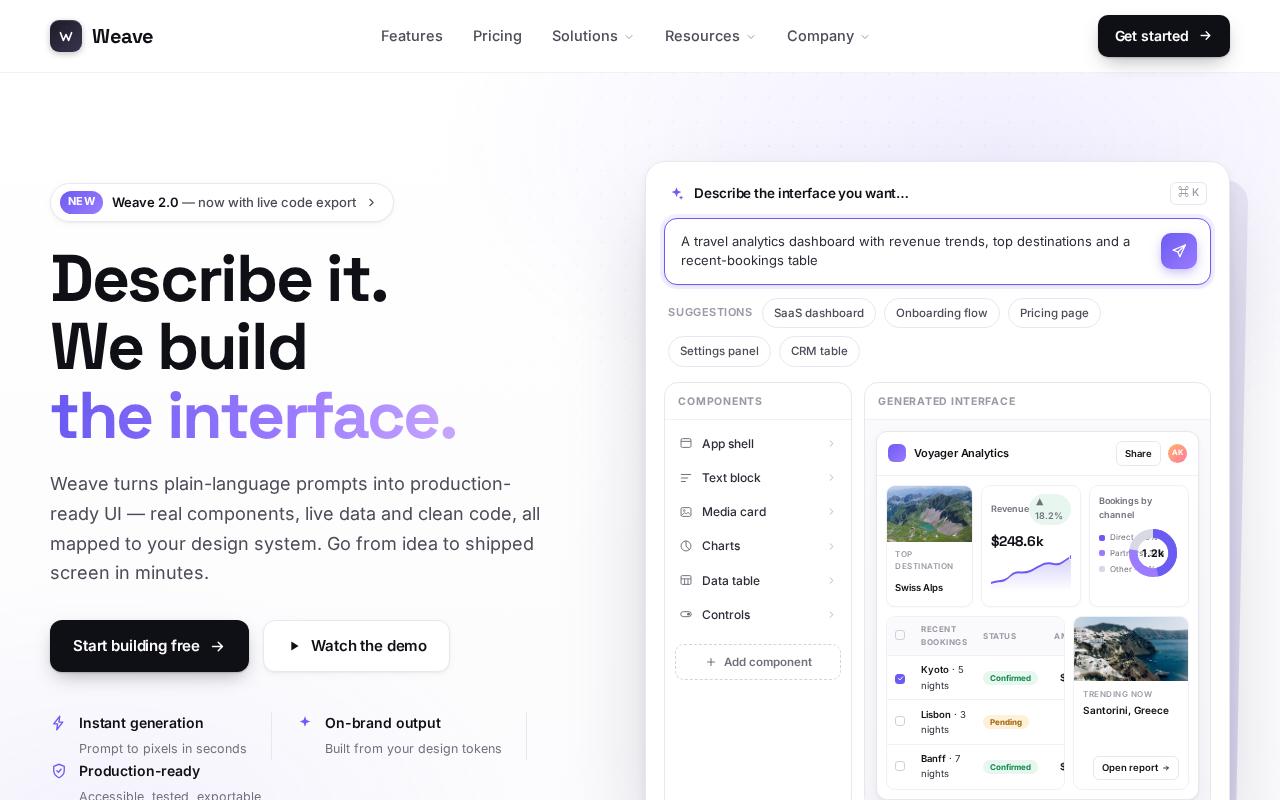The height and width of the screenshot is (800, 1280).
Task: Click the 18.2% revenue growth badge
Action: point(1049,509)
